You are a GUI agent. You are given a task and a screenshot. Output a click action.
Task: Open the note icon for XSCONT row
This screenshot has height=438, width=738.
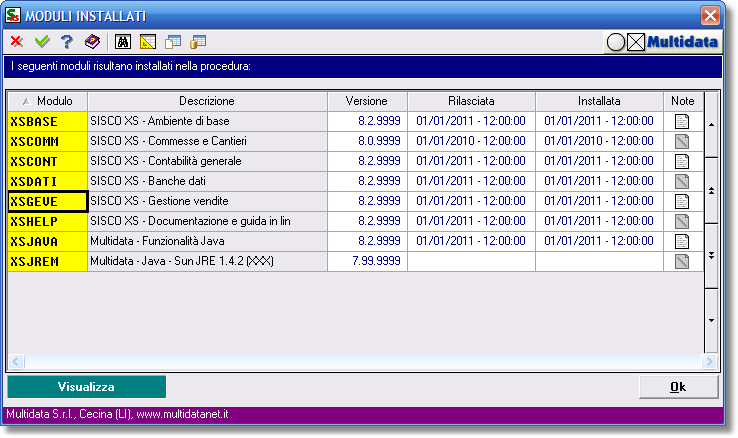pos(682,161)
